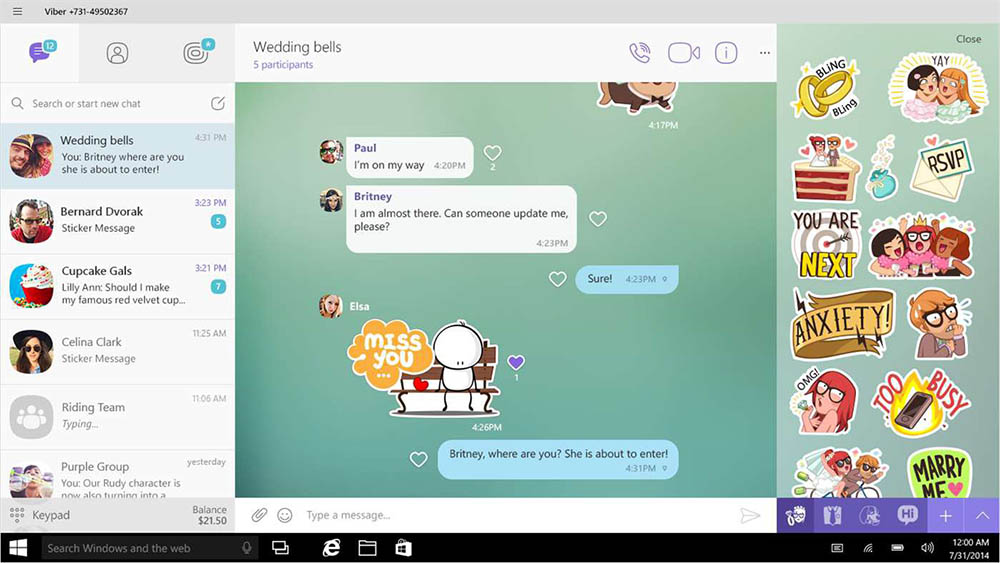1000x563 pixels.
Task: Open File Explorer from the taskbar
Action: 367,548
